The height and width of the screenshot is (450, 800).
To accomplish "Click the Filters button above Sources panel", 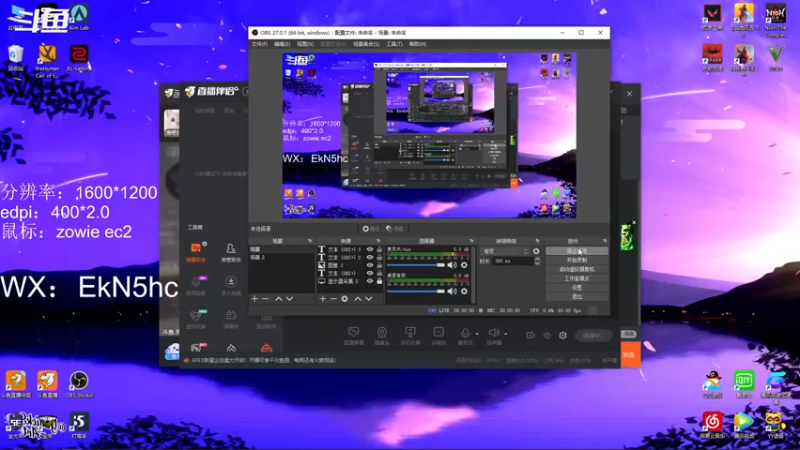I will (394, 229).
